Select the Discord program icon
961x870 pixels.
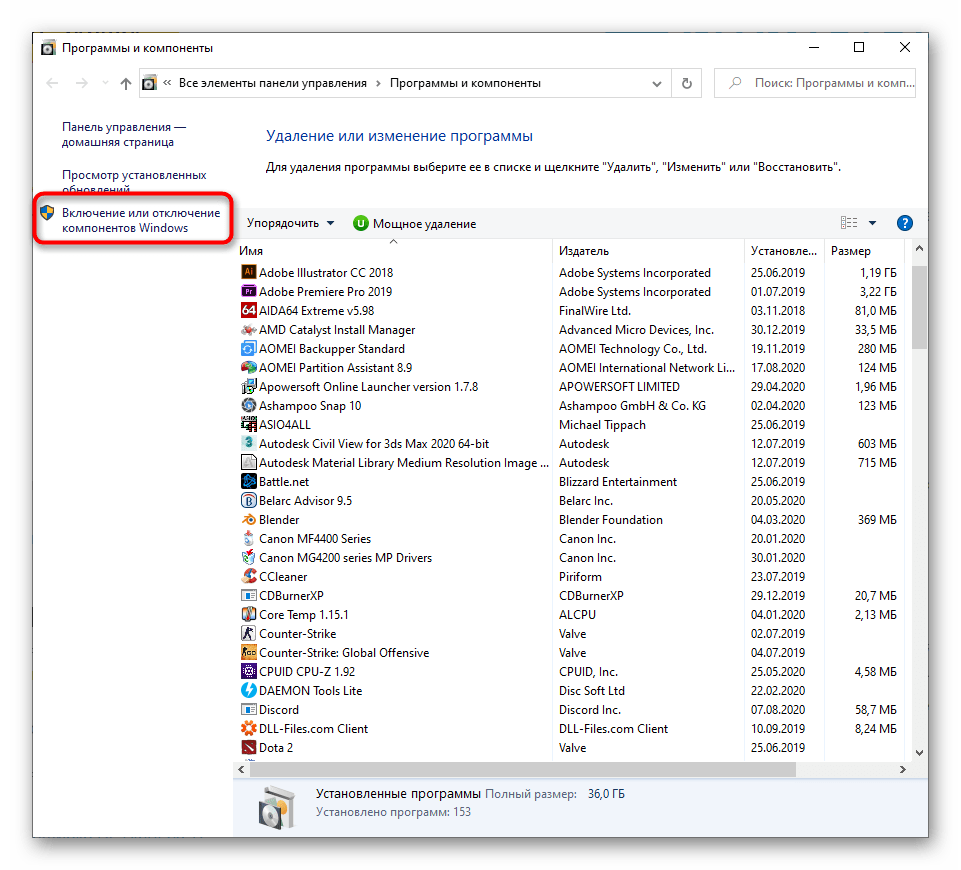tap(249, 710)
